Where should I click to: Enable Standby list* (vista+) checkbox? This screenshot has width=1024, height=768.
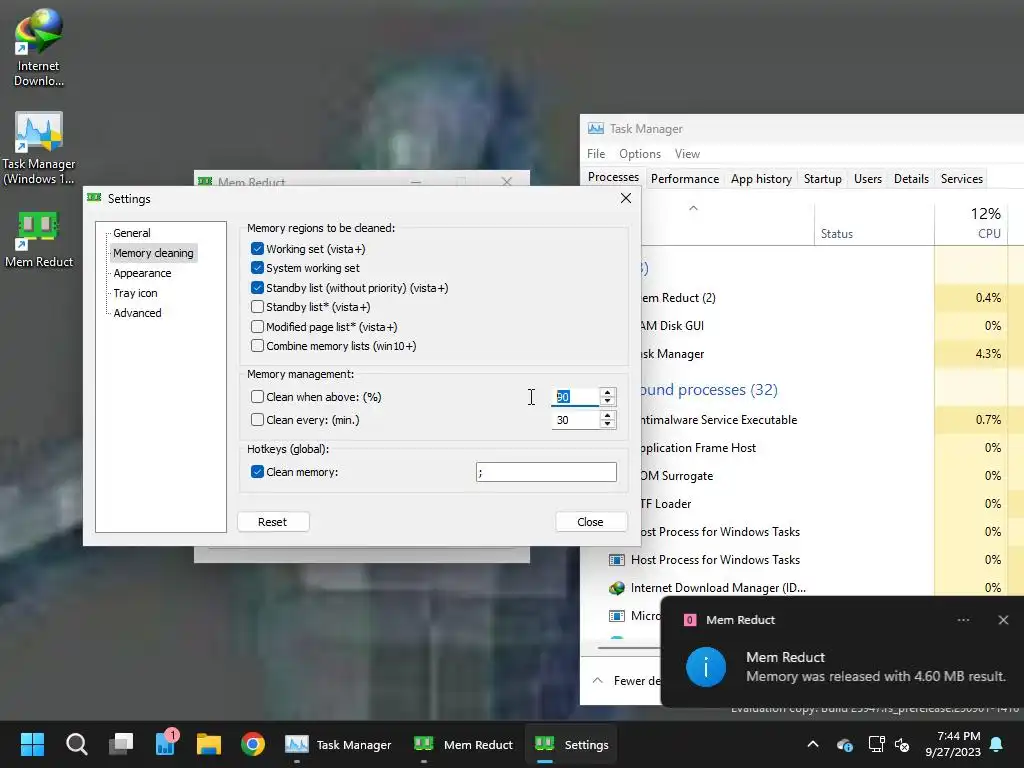click(257, 307)
